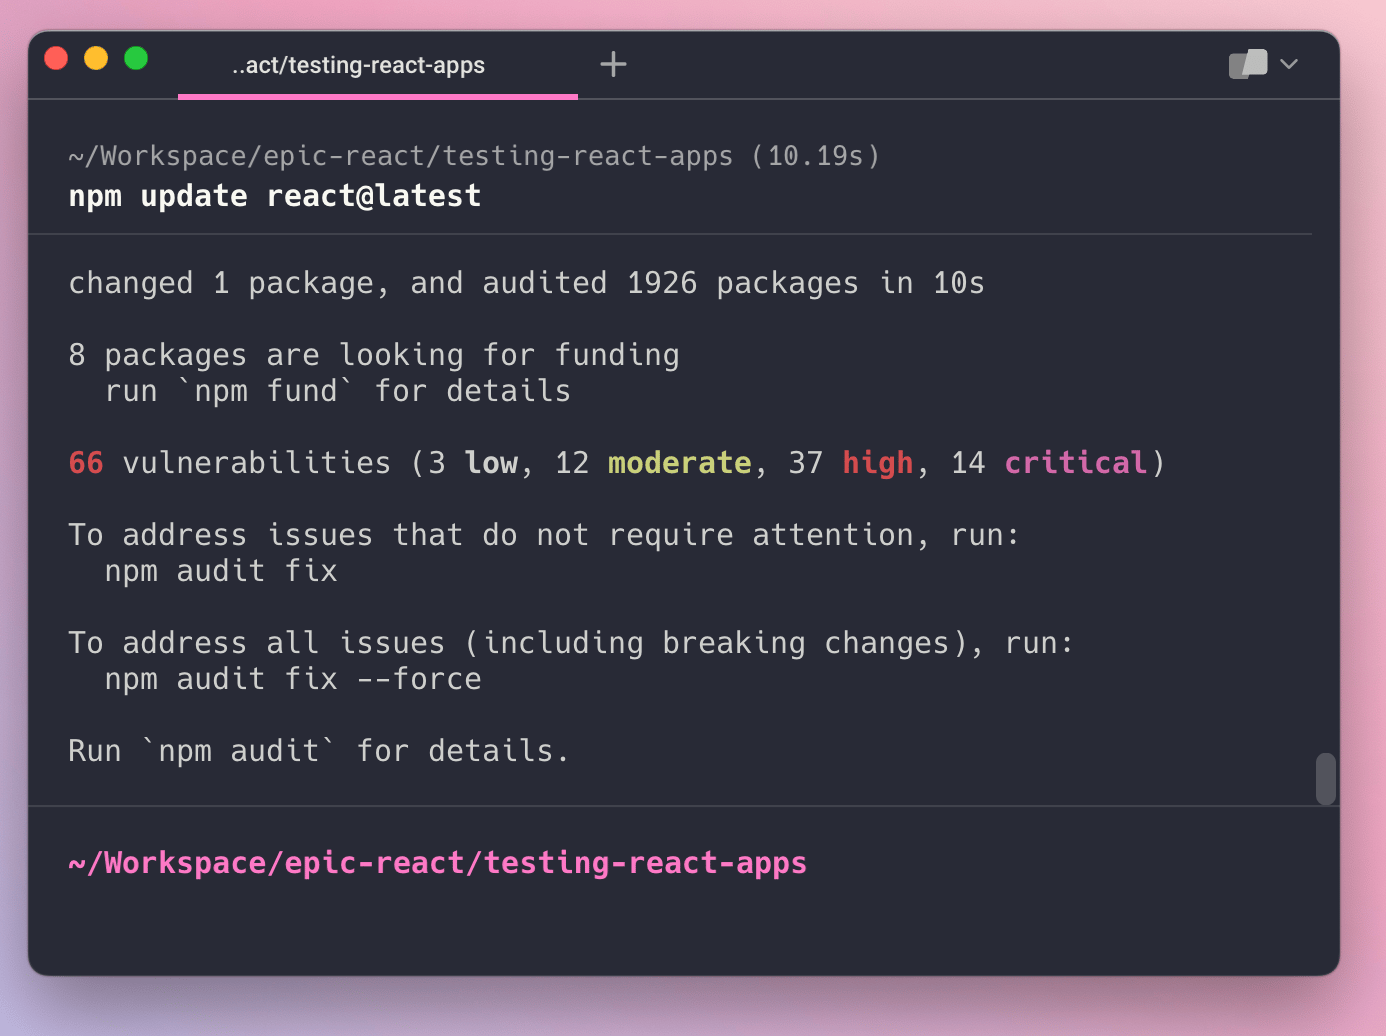1386x1036 pixels.
Task: Minimize the window using the yellow button
Action: click(96, 59)
